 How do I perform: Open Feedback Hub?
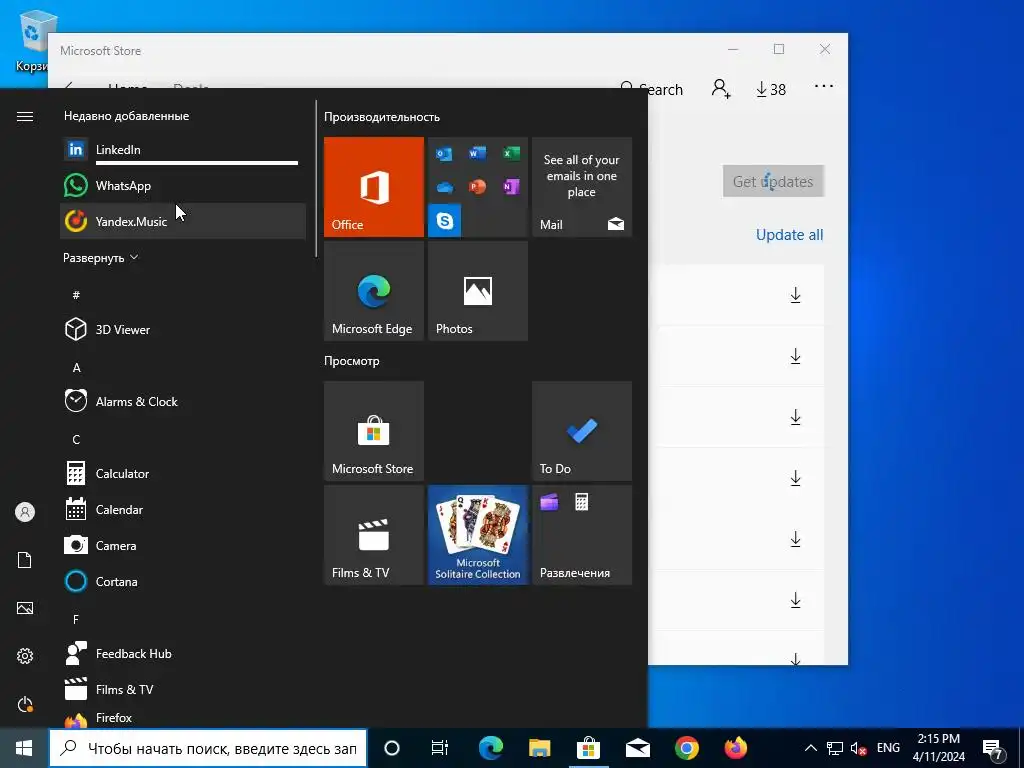click(x=183, y=653)
